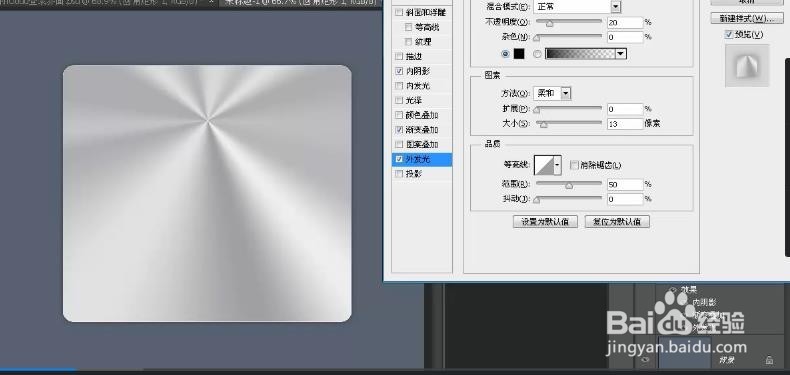790x375 pixels.
Task: Uncheck the 内阴影 (Inner Shadow) style
Action: [x=399, y=71]
